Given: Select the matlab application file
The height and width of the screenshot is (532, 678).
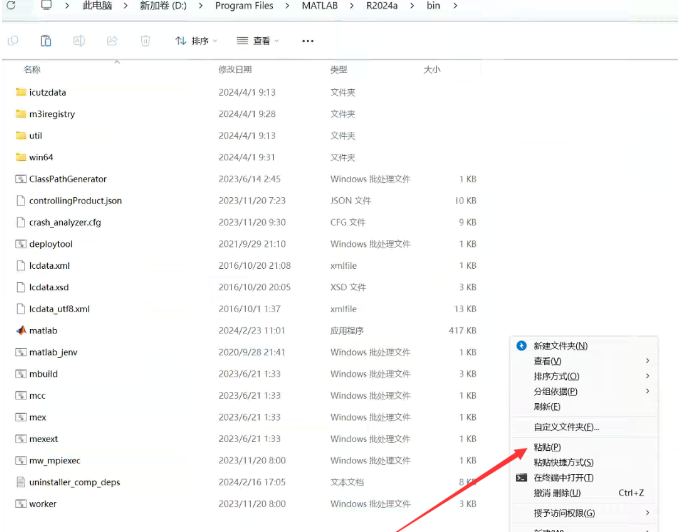Looking at the screenshot, I should (43, 330).
